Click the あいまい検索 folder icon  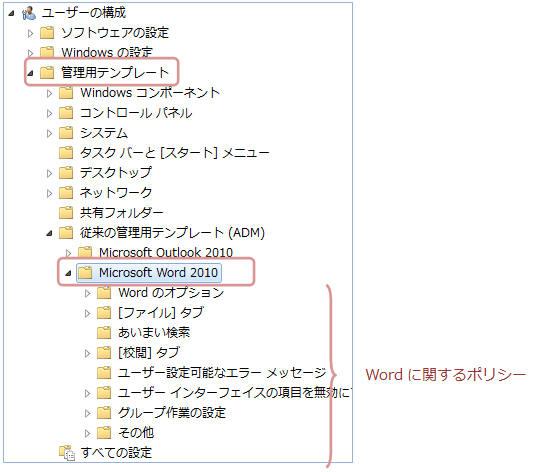(x=104, y=333)
